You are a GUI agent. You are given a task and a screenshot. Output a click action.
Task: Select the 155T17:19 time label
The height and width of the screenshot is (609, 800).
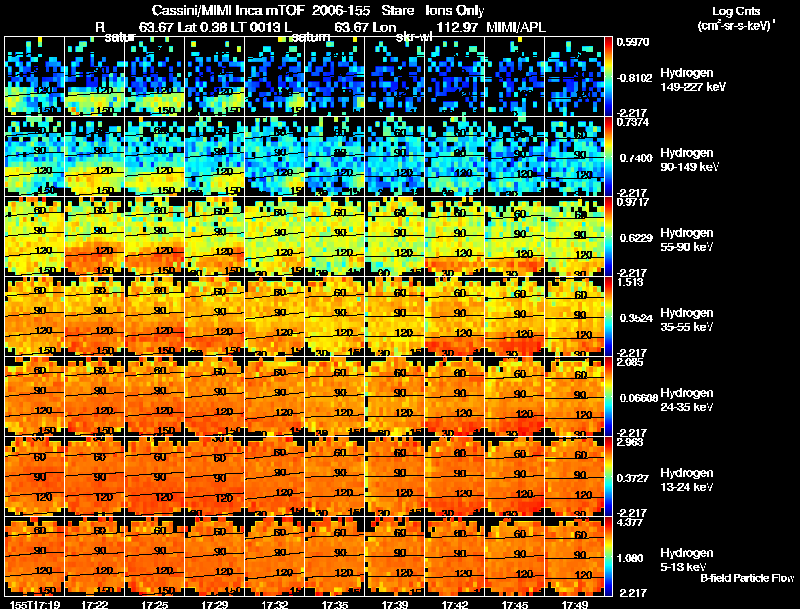pos(35,604)
